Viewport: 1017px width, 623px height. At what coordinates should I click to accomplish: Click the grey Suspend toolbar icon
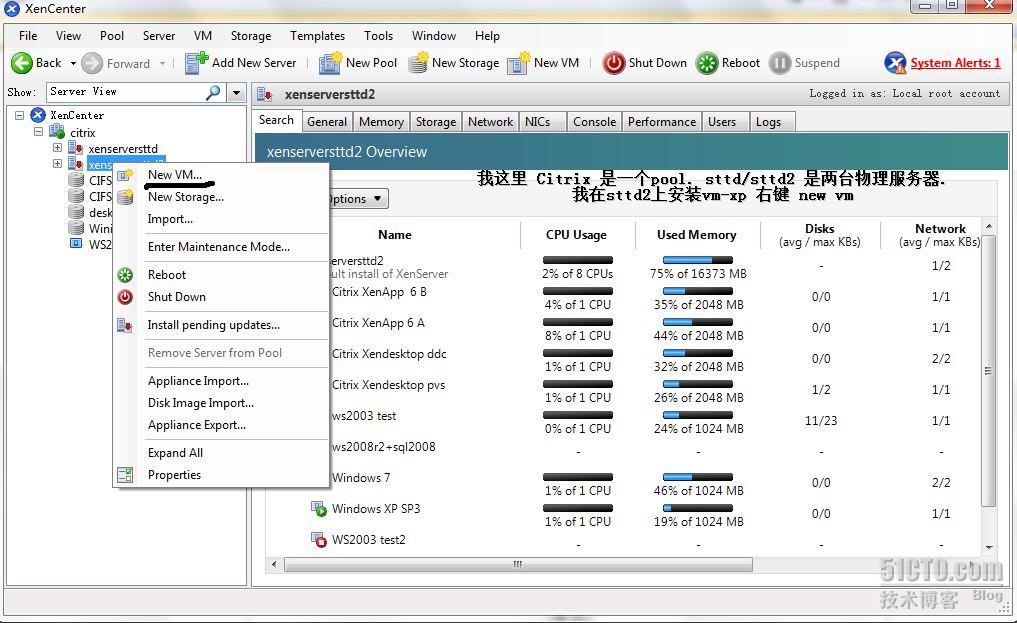tap(780, 63)
